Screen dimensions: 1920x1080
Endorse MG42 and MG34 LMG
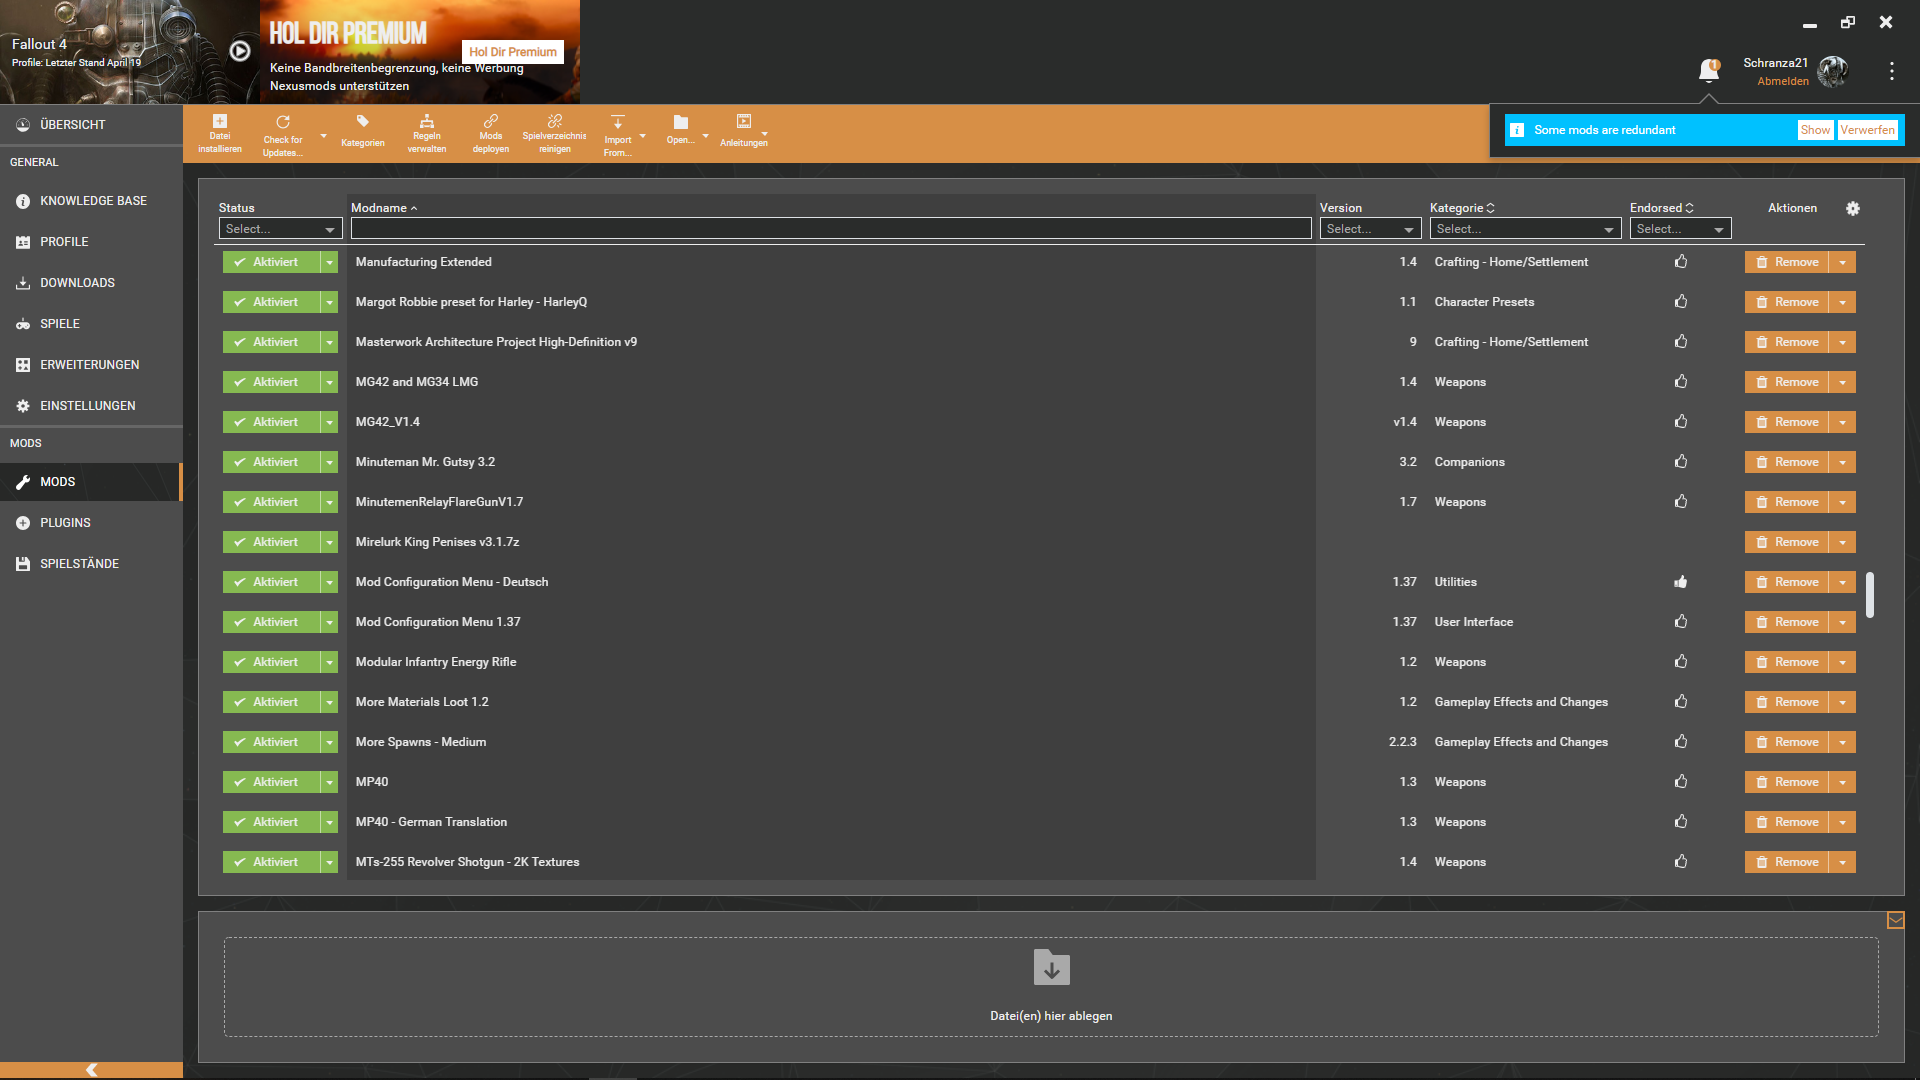(1681, 382)
